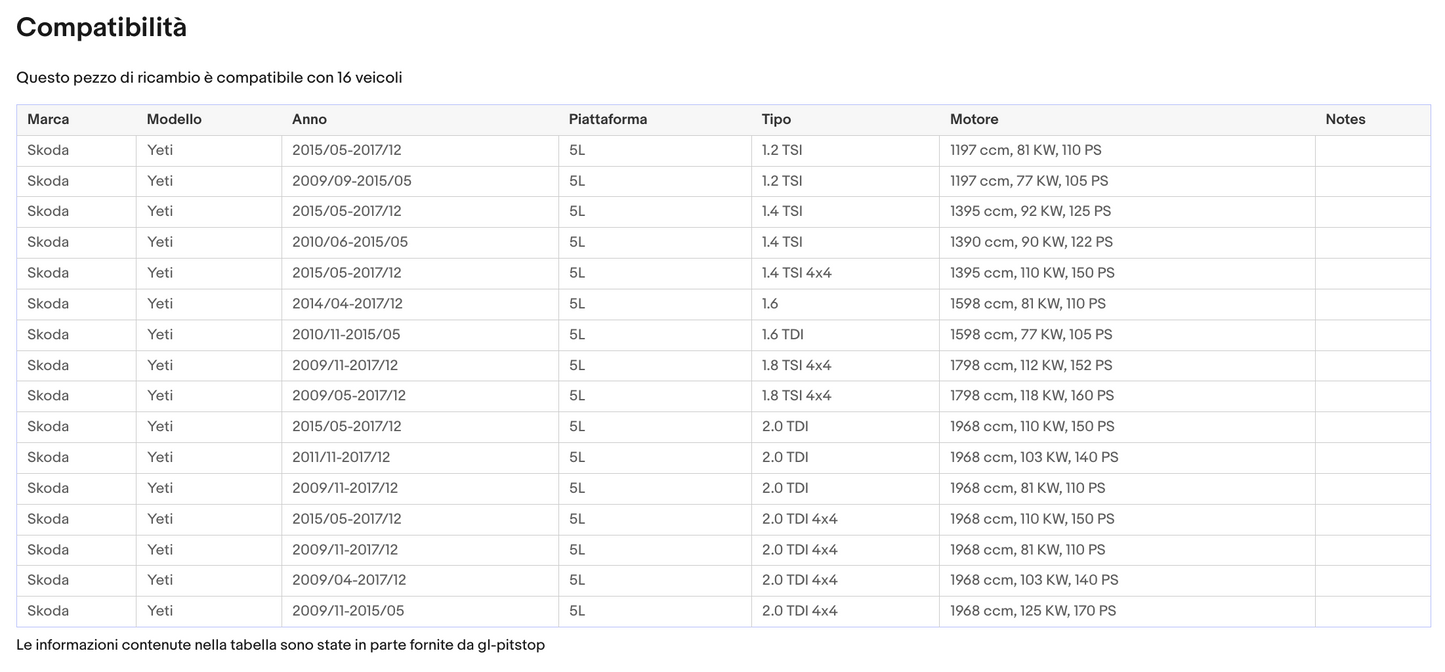The image size is (1445, 672).
Task: Click the Piattaforma column header
Action: [x=607, y=119]
